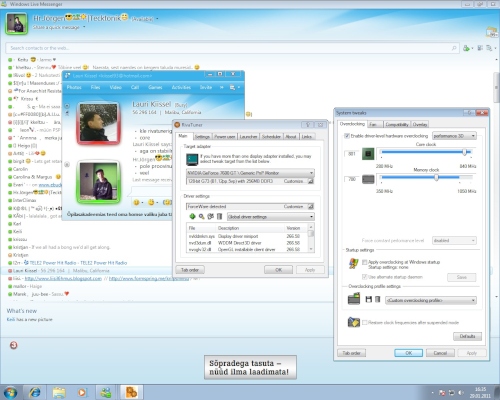
Task: Open Internet Explorer from the taskbar
Action: pos(35,392)
